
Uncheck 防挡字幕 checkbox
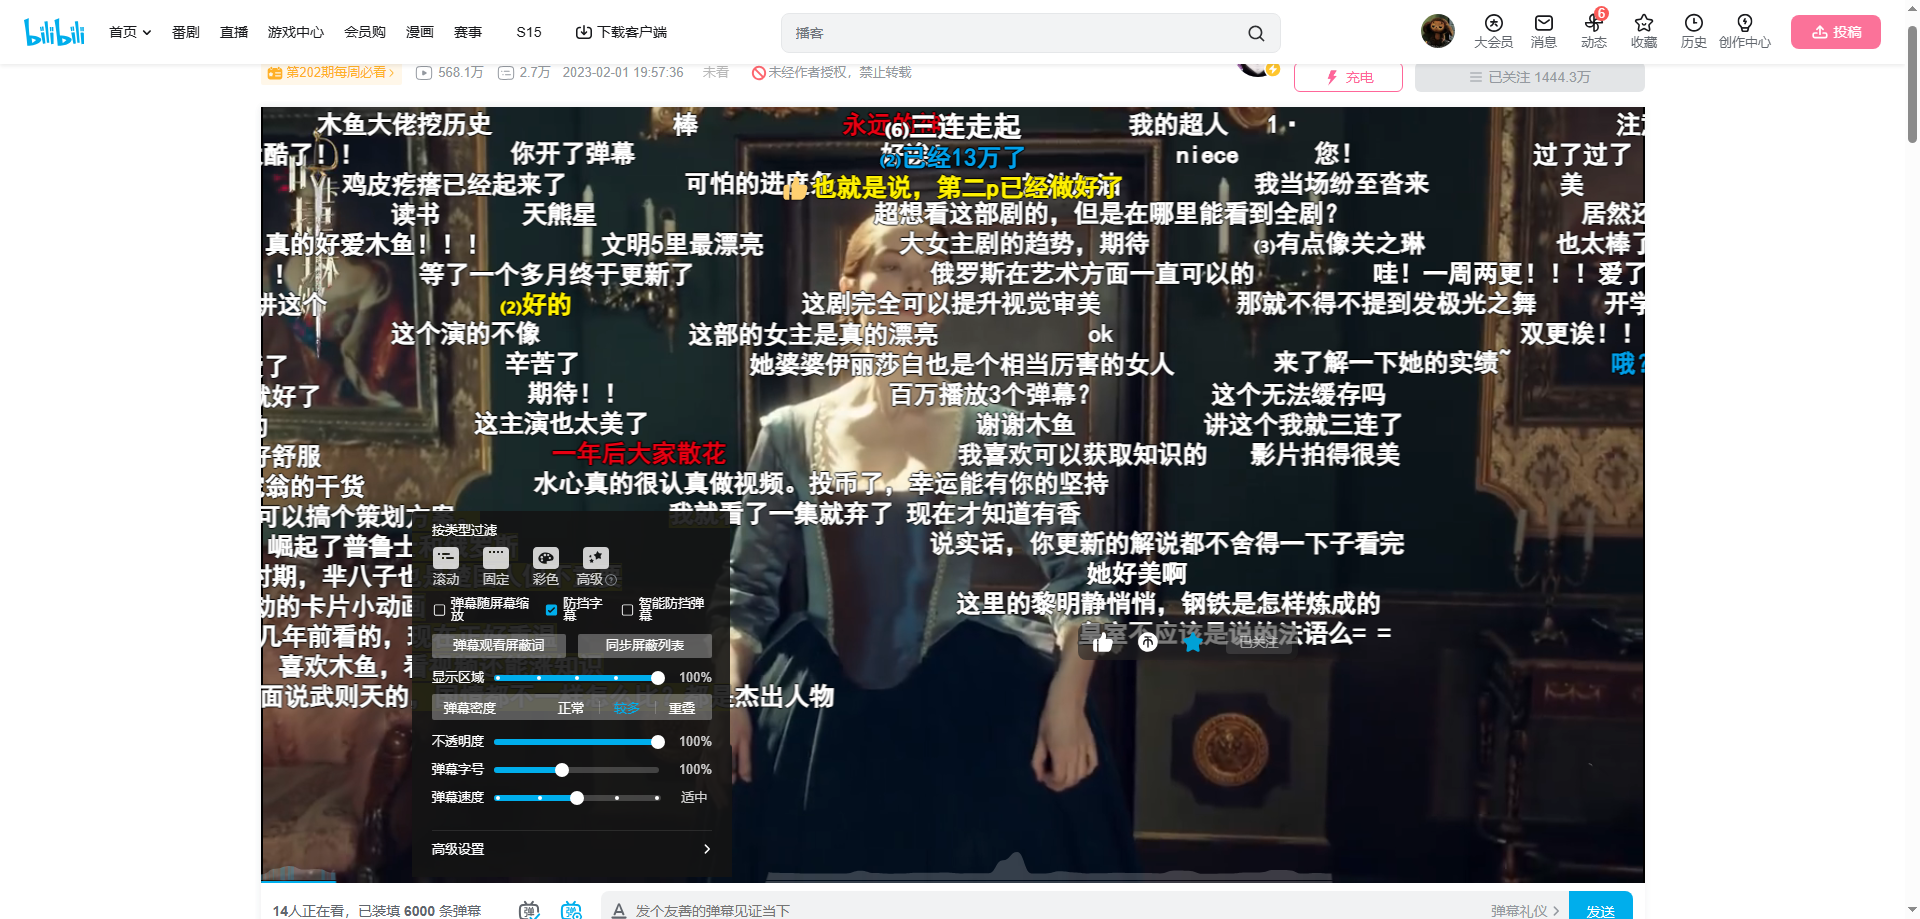[x=551, y=609]
